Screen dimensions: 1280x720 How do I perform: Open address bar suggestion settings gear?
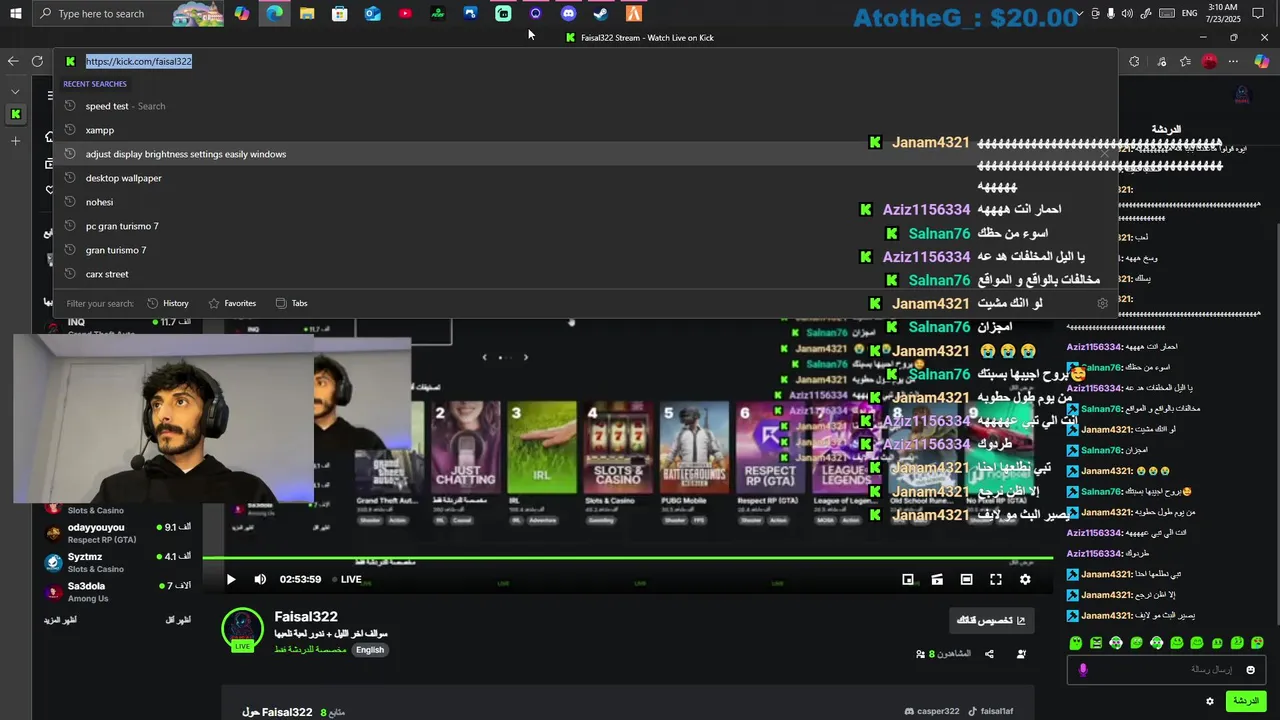[1102, 303]
